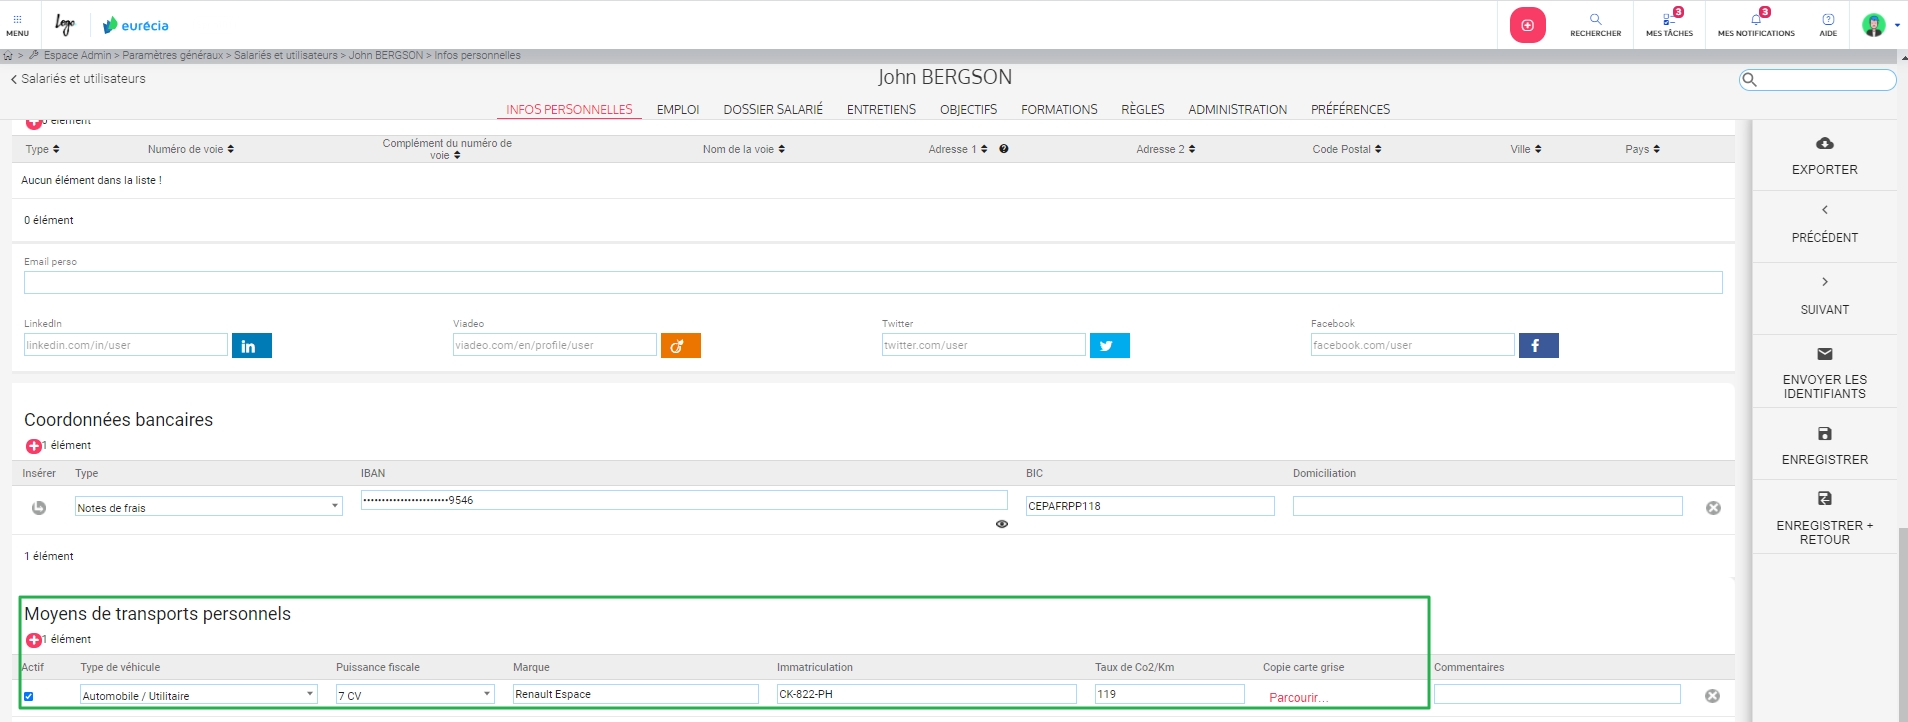Click the LinkedIn profile button
Screen dimensions: 1908x722
pyautogui.click(x=252, y=346)
